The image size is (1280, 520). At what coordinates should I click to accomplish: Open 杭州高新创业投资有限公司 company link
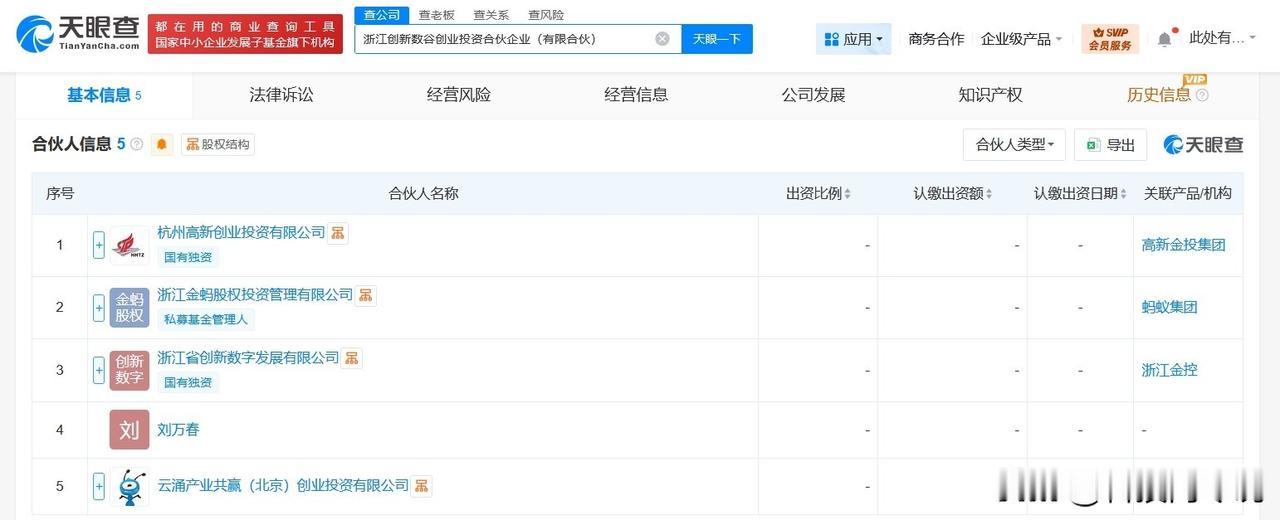coord(241,232)
